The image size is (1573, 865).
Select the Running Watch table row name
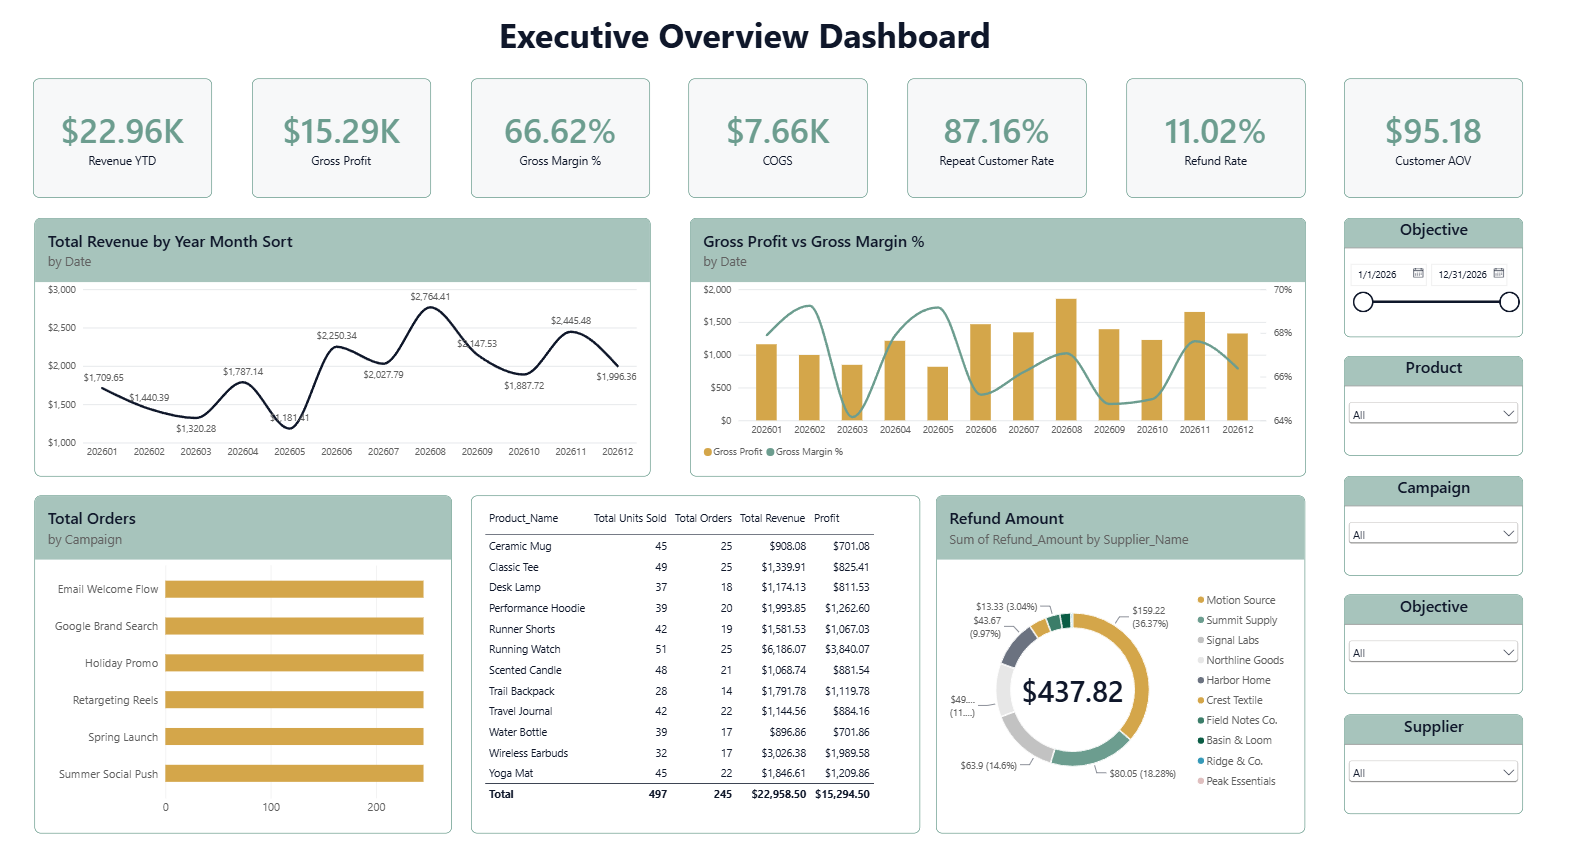(525, 649)
